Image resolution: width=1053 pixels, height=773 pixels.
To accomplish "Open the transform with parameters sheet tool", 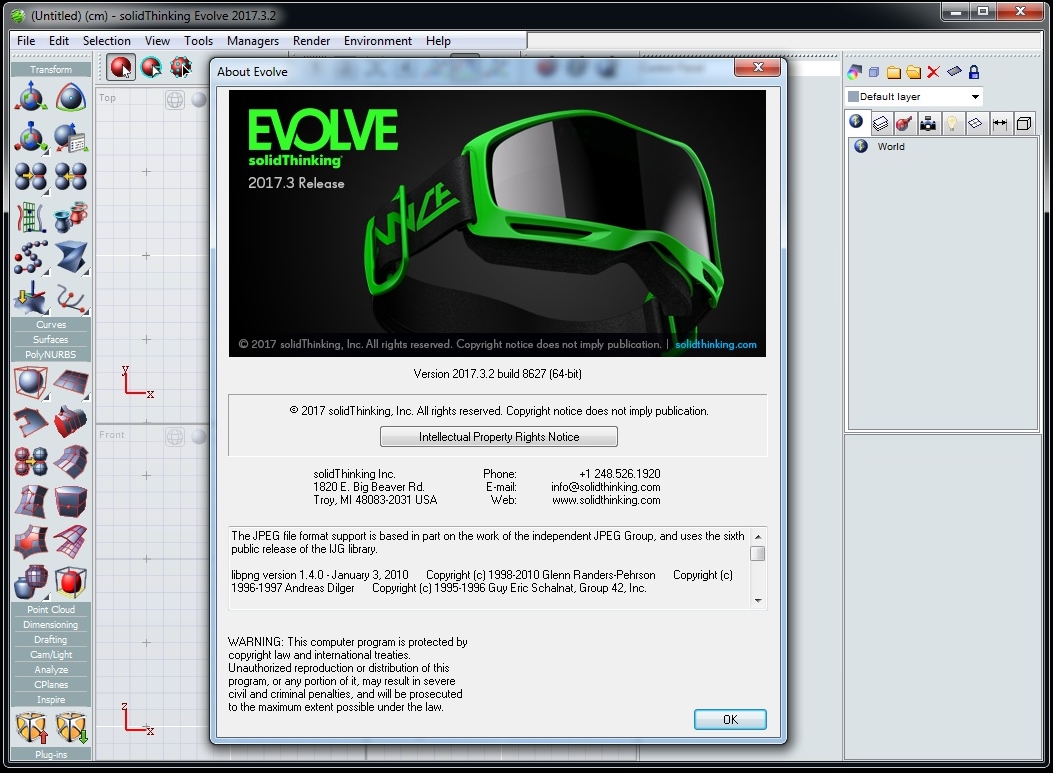I will point(71,138).
